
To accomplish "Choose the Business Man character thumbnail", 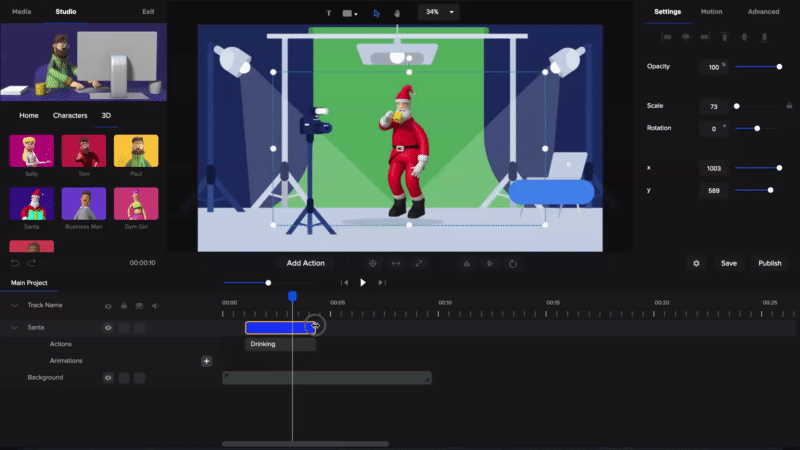I will [84, 204].
